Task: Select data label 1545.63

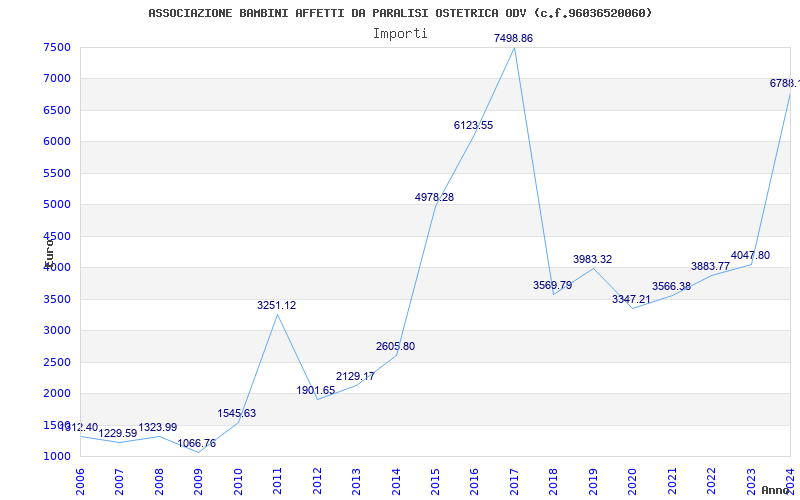Action: 237,413
